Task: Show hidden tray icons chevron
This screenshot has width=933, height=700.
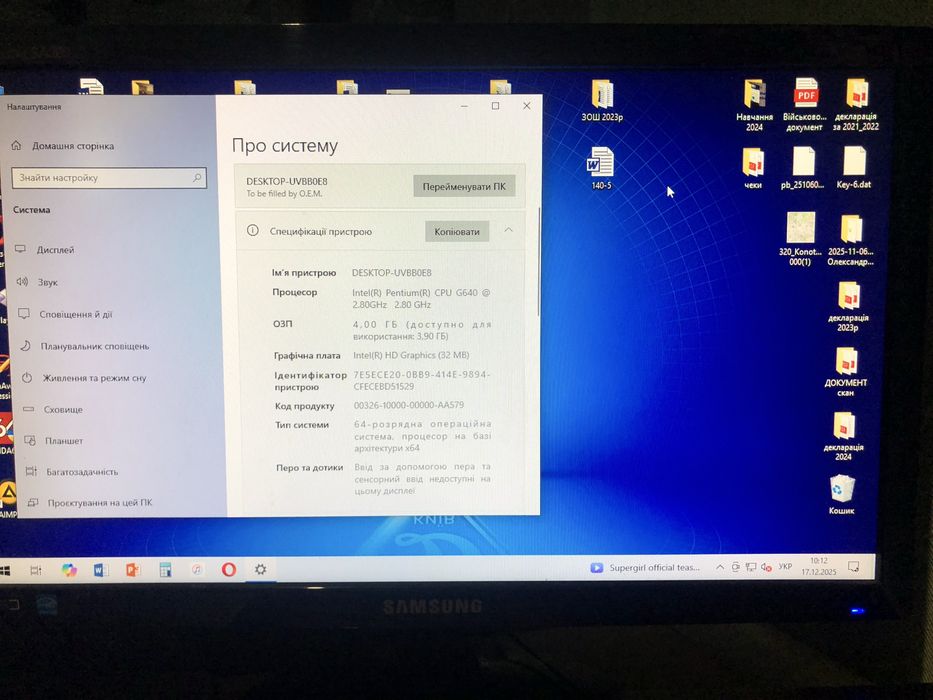Action: tap(719, 567)
